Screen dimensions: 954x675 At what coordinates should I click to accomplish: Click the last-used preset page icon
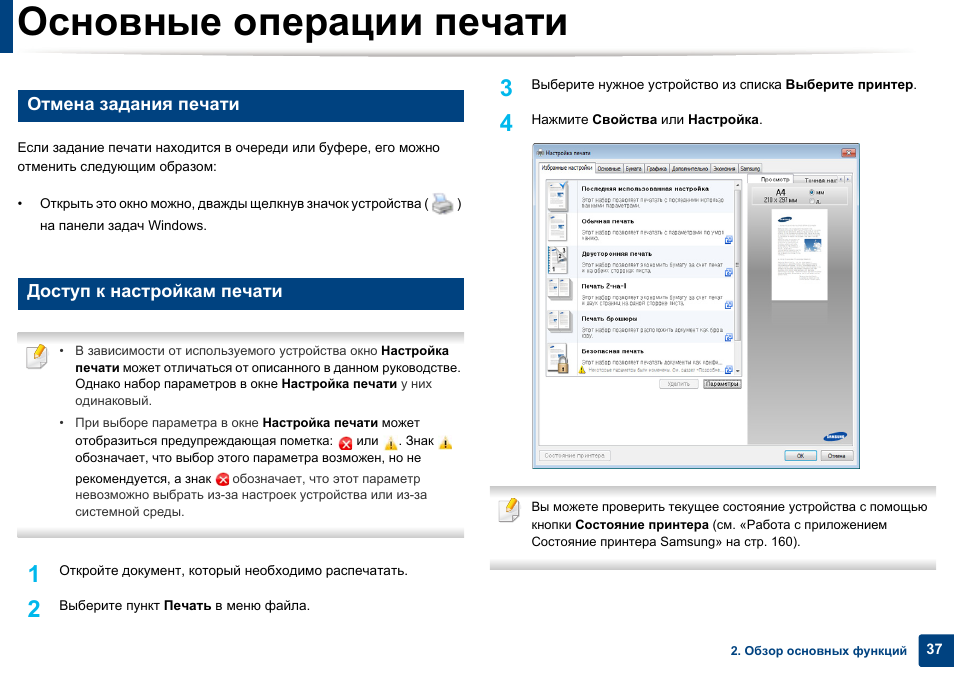[557, 196]
